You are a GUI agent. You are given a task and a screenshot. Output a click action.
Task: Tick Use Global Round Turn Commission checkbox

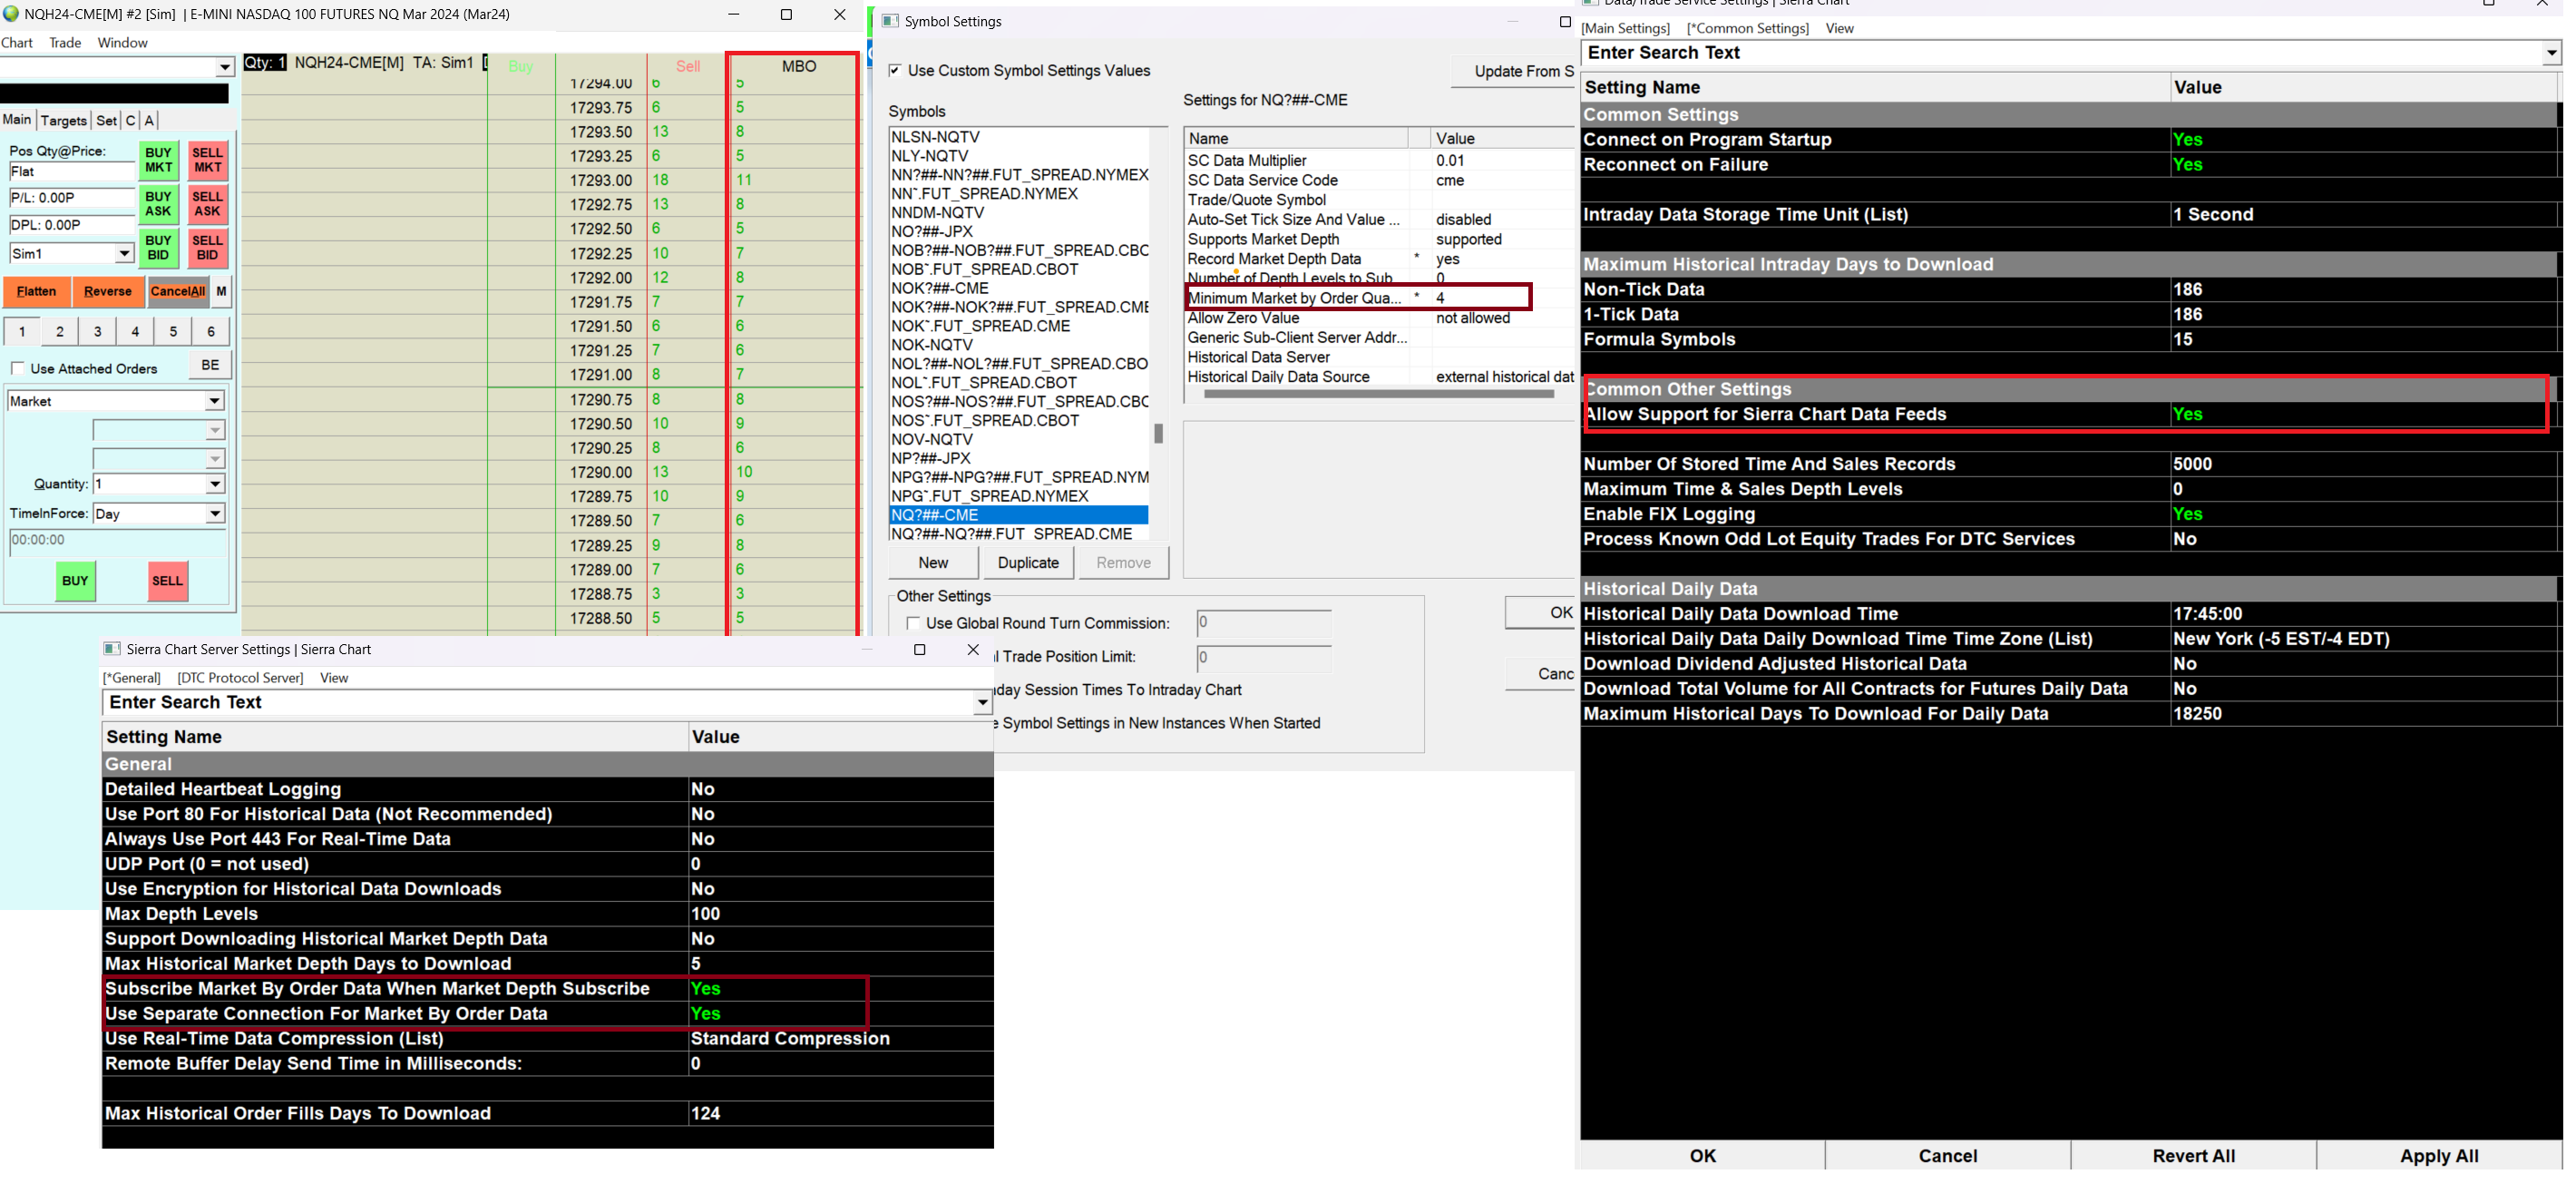913,623
